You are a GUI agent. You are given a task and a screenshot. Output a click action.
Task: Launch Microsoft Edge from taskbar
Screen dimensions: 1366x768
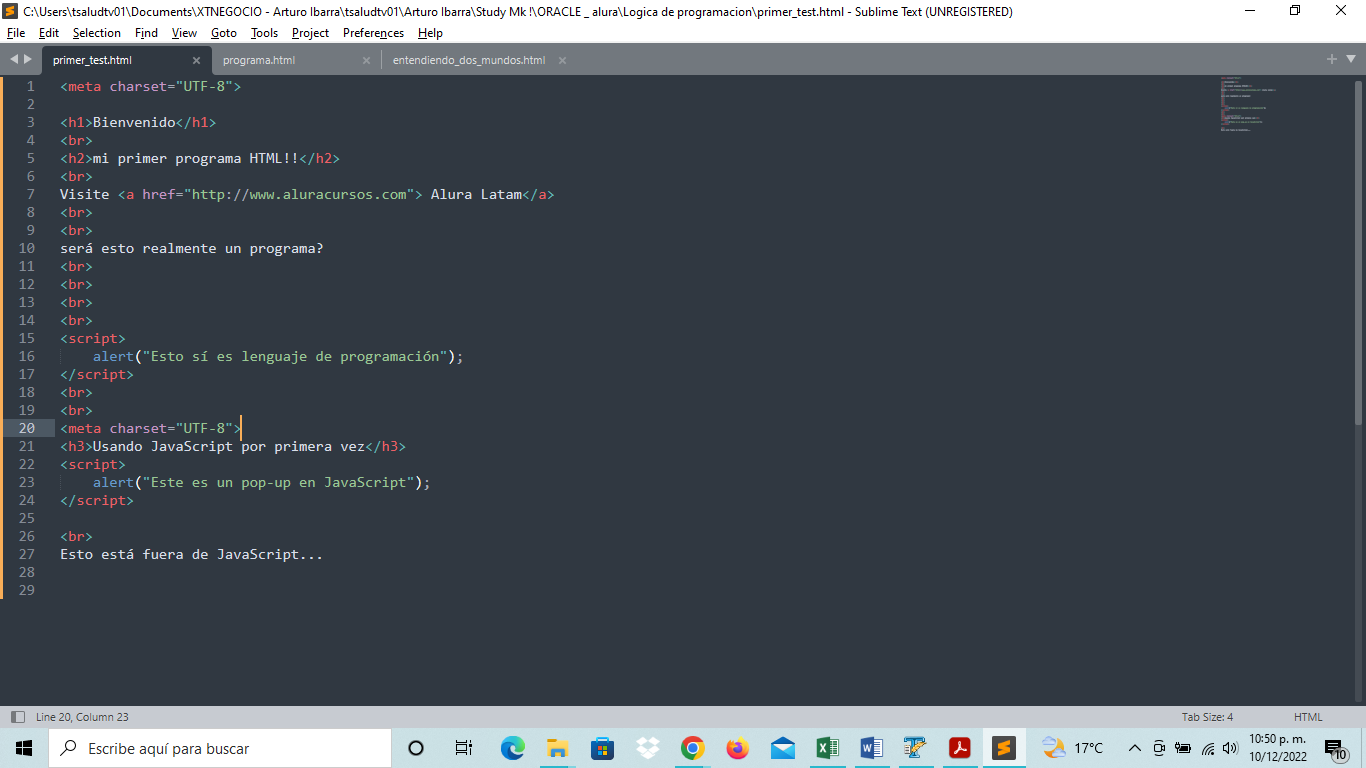513,748
